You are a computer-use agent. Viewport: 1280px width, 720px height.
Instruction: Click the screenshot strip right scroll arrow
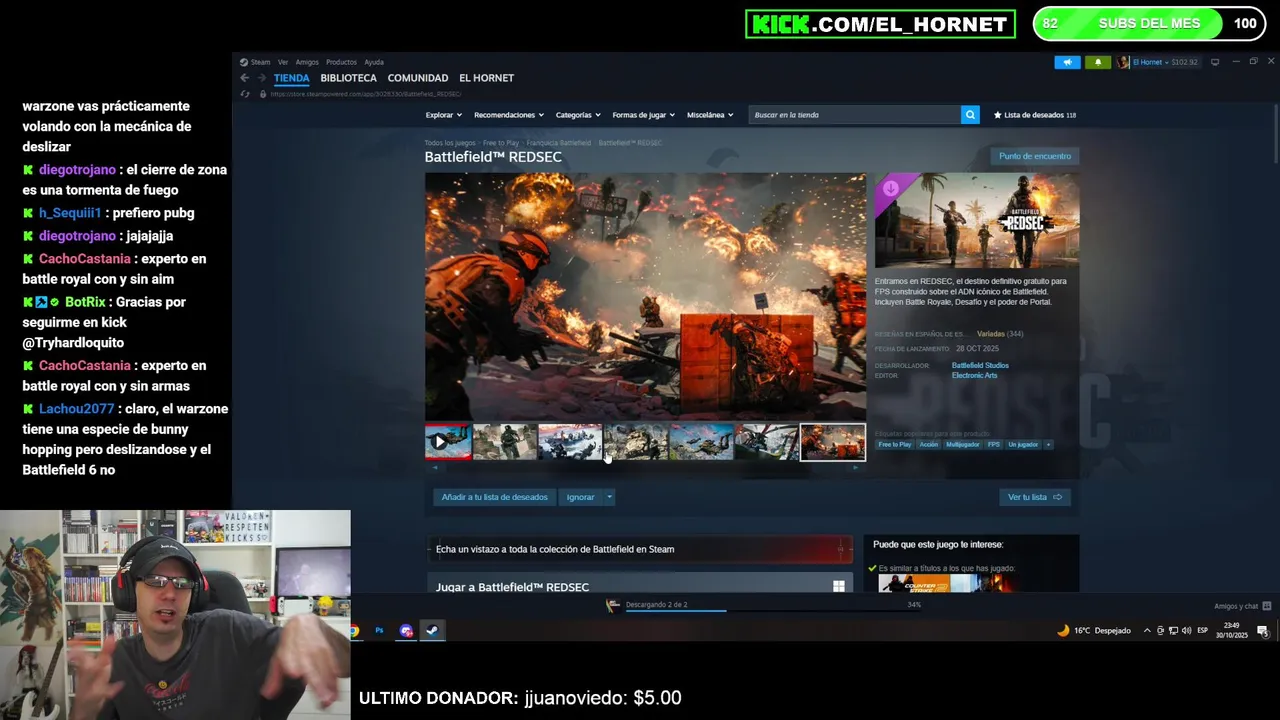point(857,467)
